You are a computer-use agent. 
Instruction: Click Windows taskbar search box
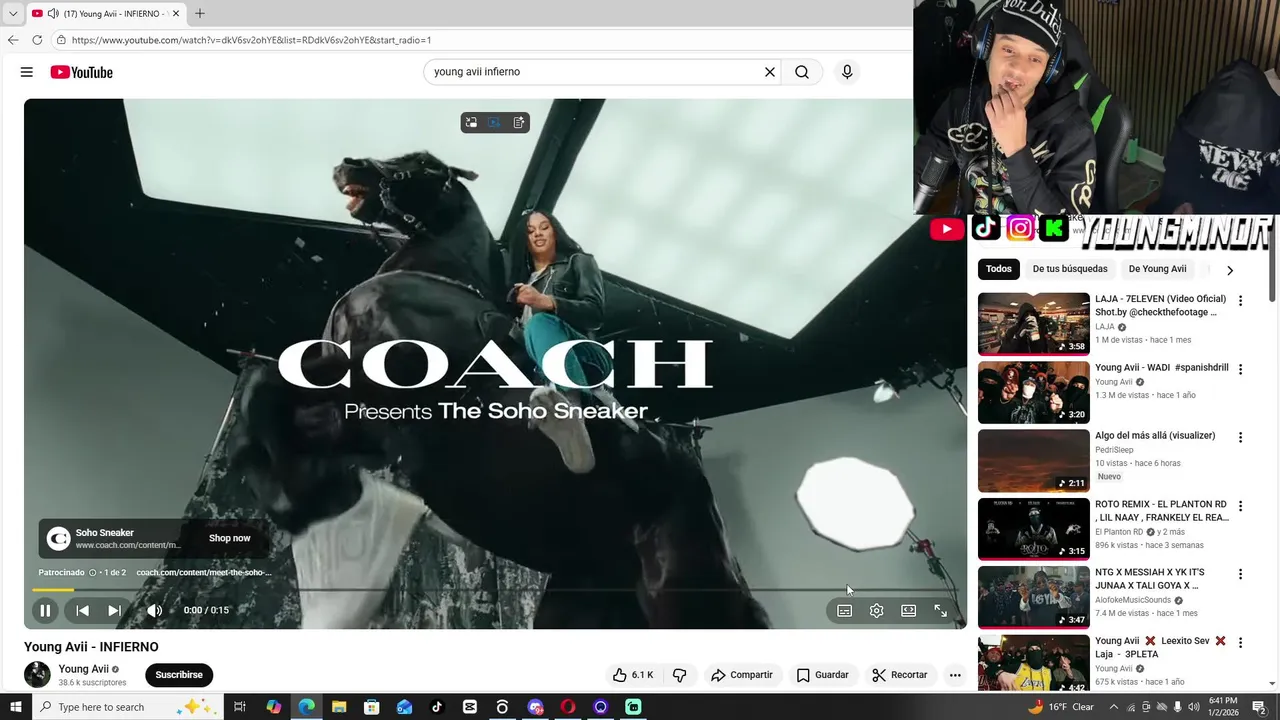tap(127, 707)
